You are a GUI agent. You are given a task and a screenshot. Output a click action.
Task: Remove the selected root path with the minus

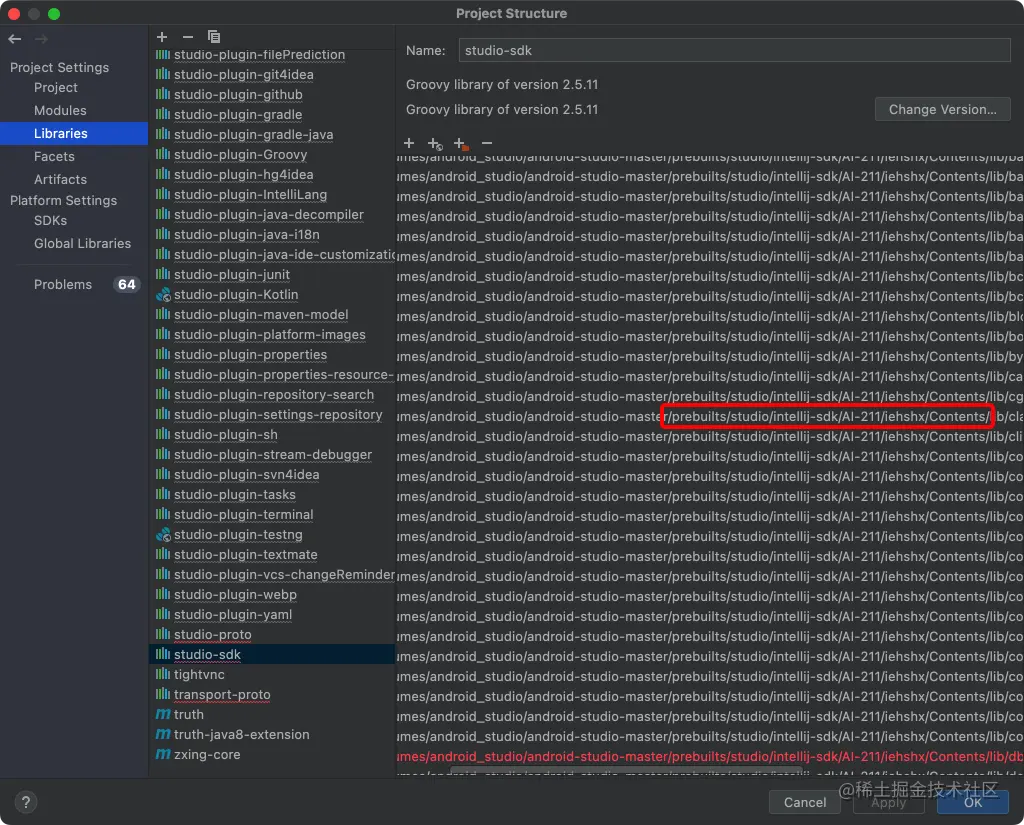point(487,143)
